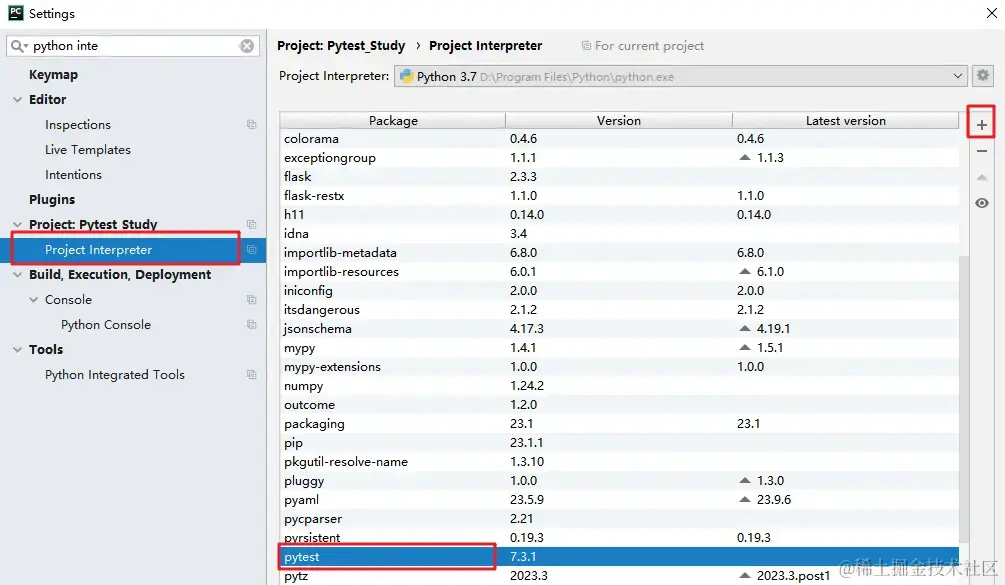Click the project icon beside Project Interpreter

[x=251, y=249]
